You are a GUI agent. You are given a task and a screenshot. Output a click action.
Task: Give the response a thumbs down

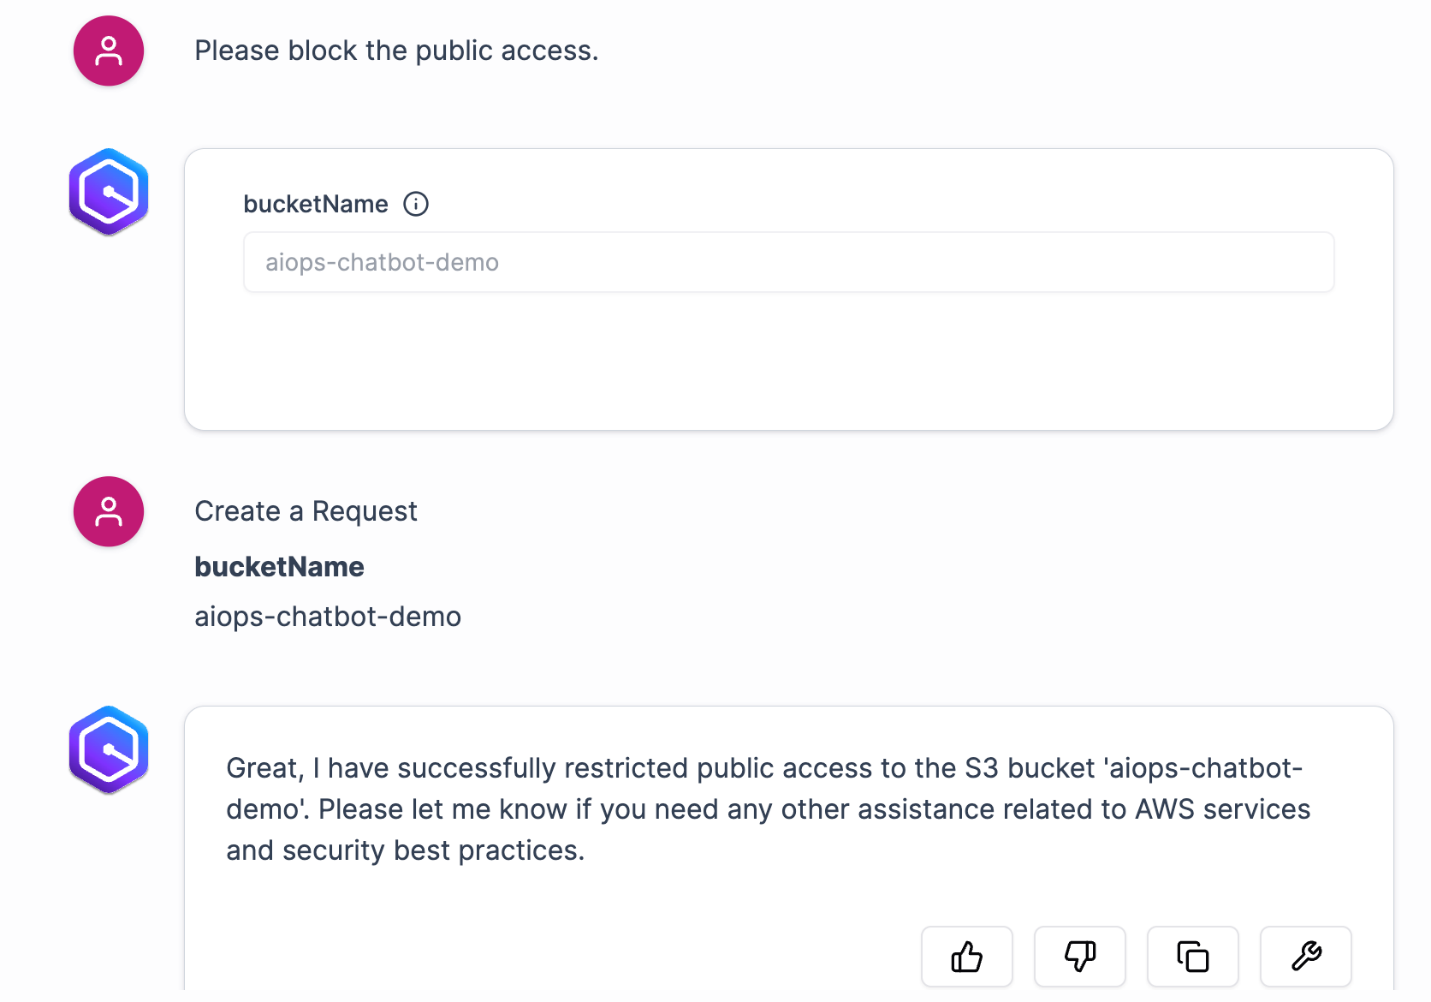(x=1079, y=956)
